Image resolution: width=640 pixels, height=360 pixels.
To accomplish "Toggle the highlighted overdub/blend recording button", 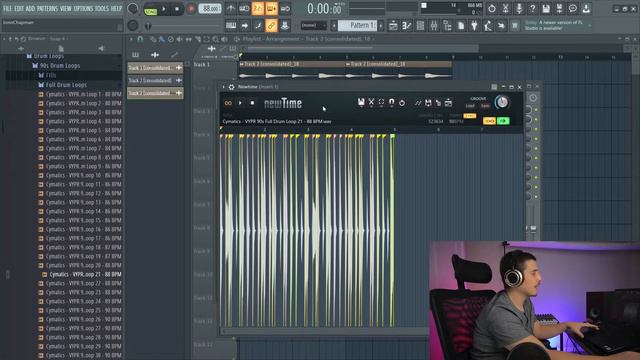I will point(271,9).
